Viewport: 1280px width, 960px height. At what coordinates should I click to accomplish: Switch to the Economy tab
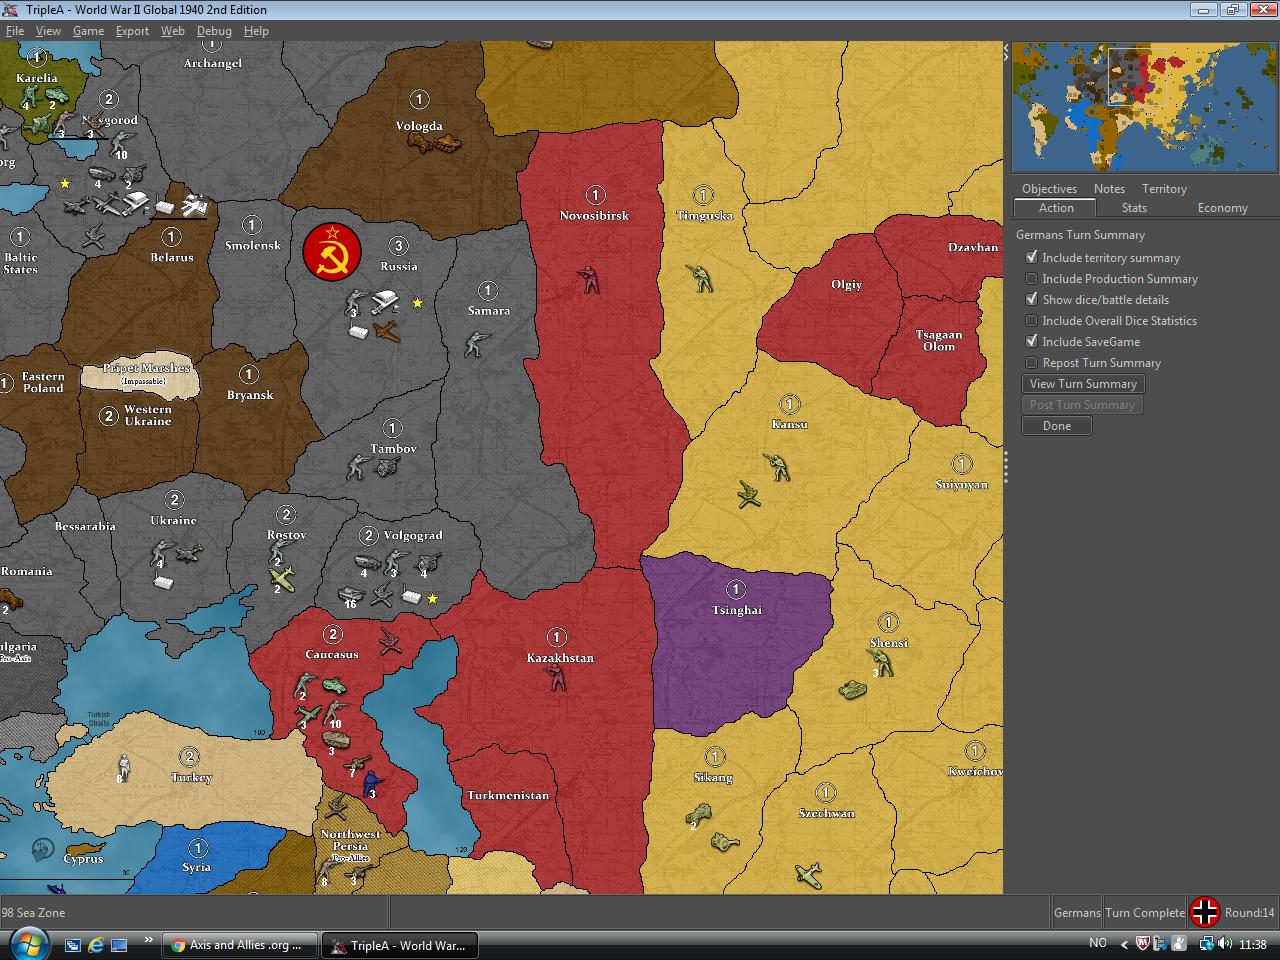coord(1222,208)
